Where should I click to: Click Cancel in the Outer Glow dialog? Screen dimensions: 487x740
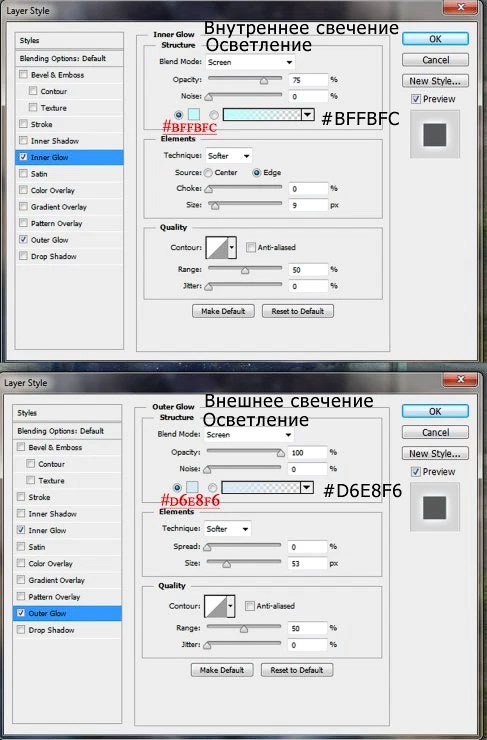(x=435, y=432)
